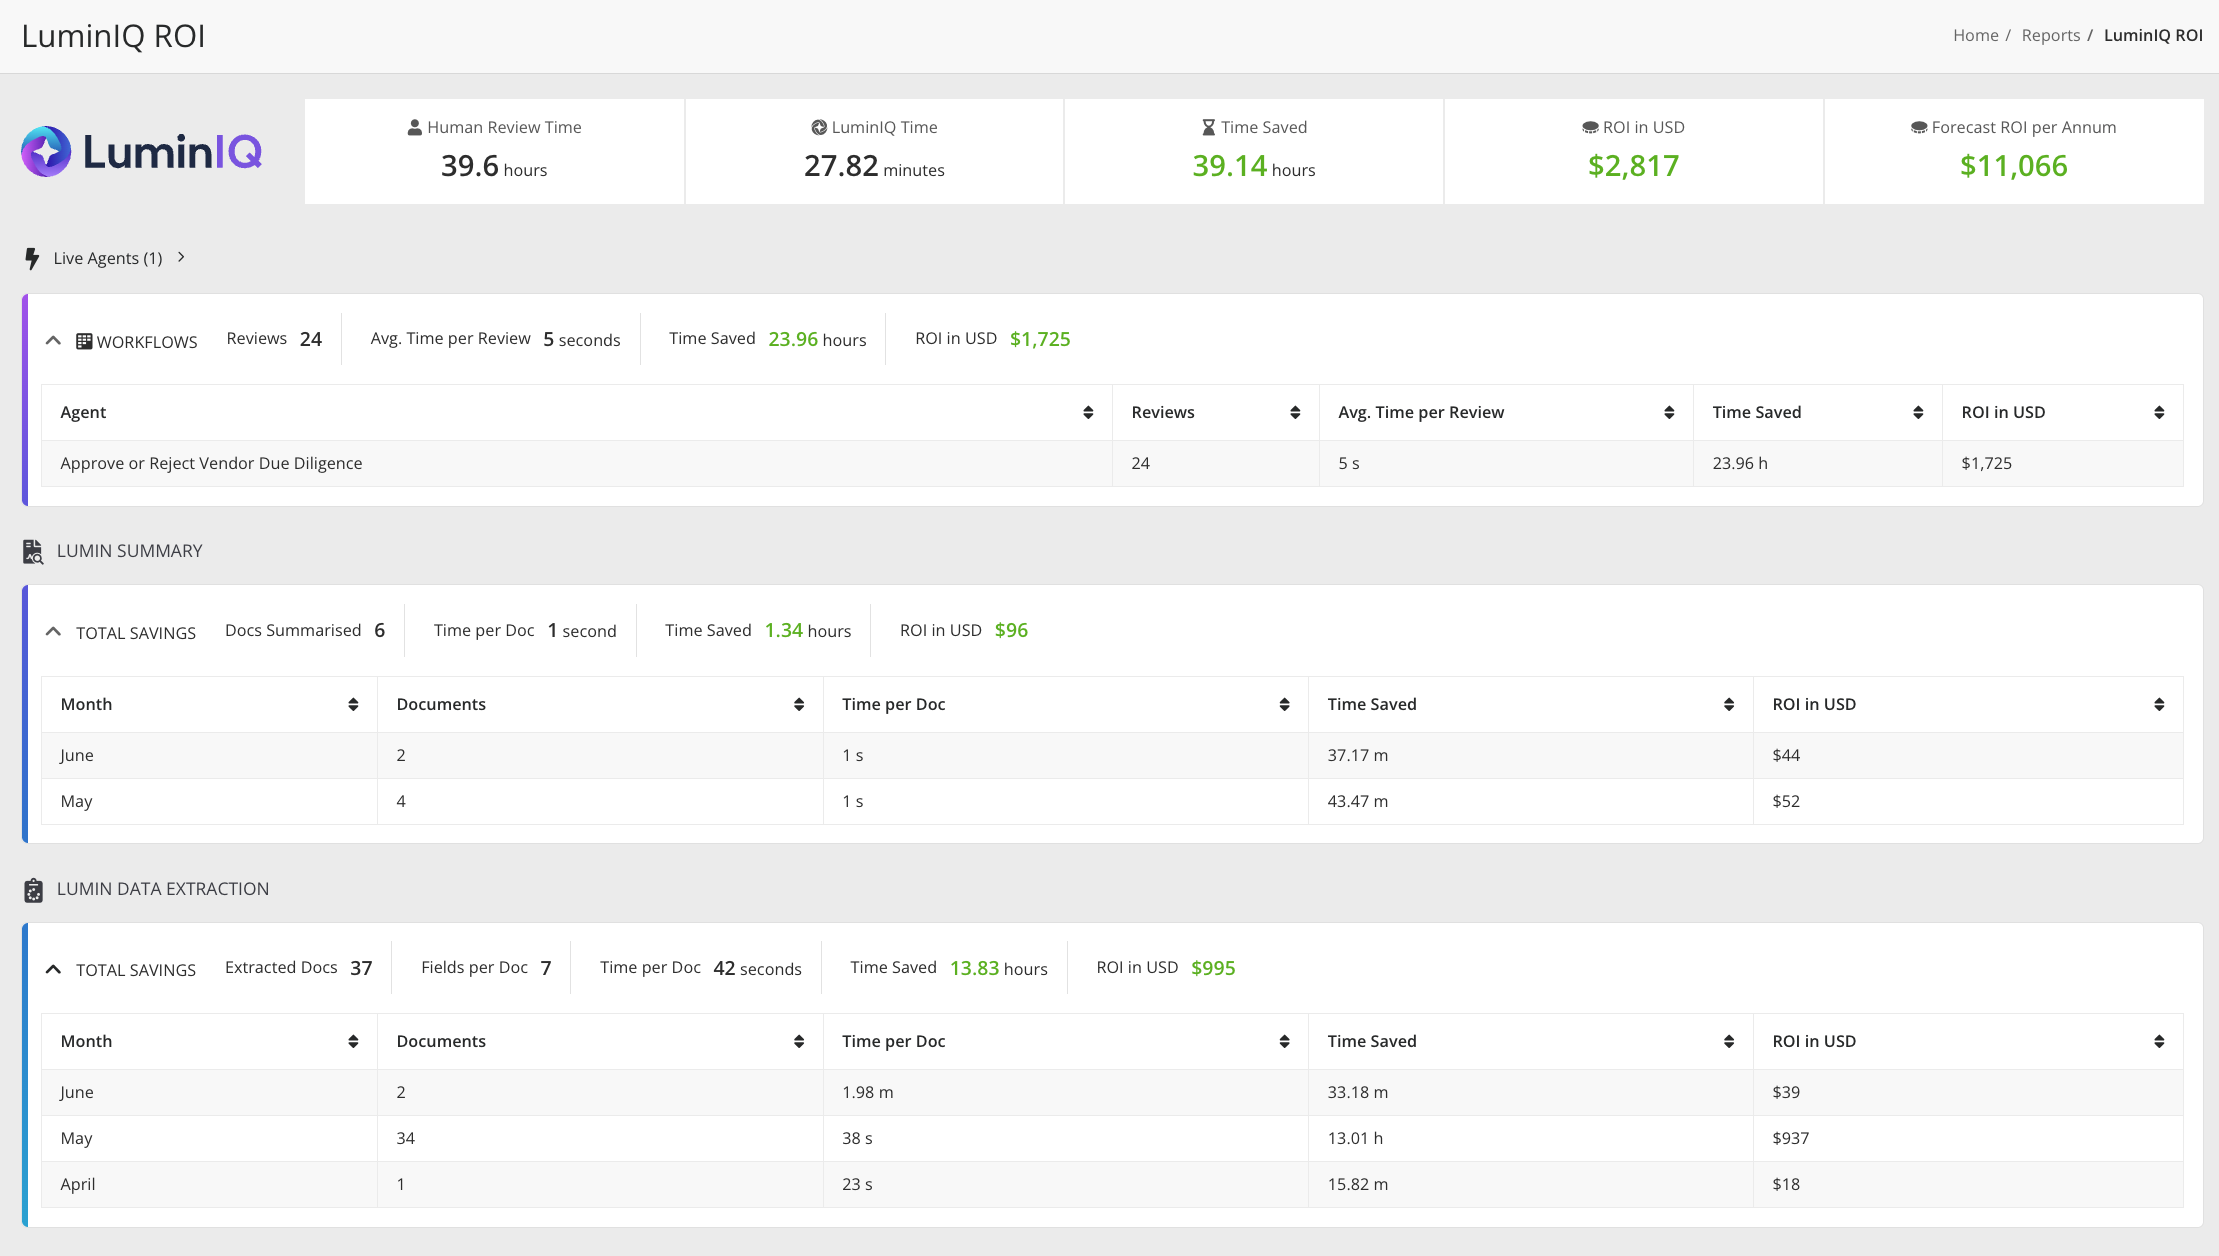Click the $1,725 workflows table cell
Screen dimensions: 2219x1256
point(2062,463)
